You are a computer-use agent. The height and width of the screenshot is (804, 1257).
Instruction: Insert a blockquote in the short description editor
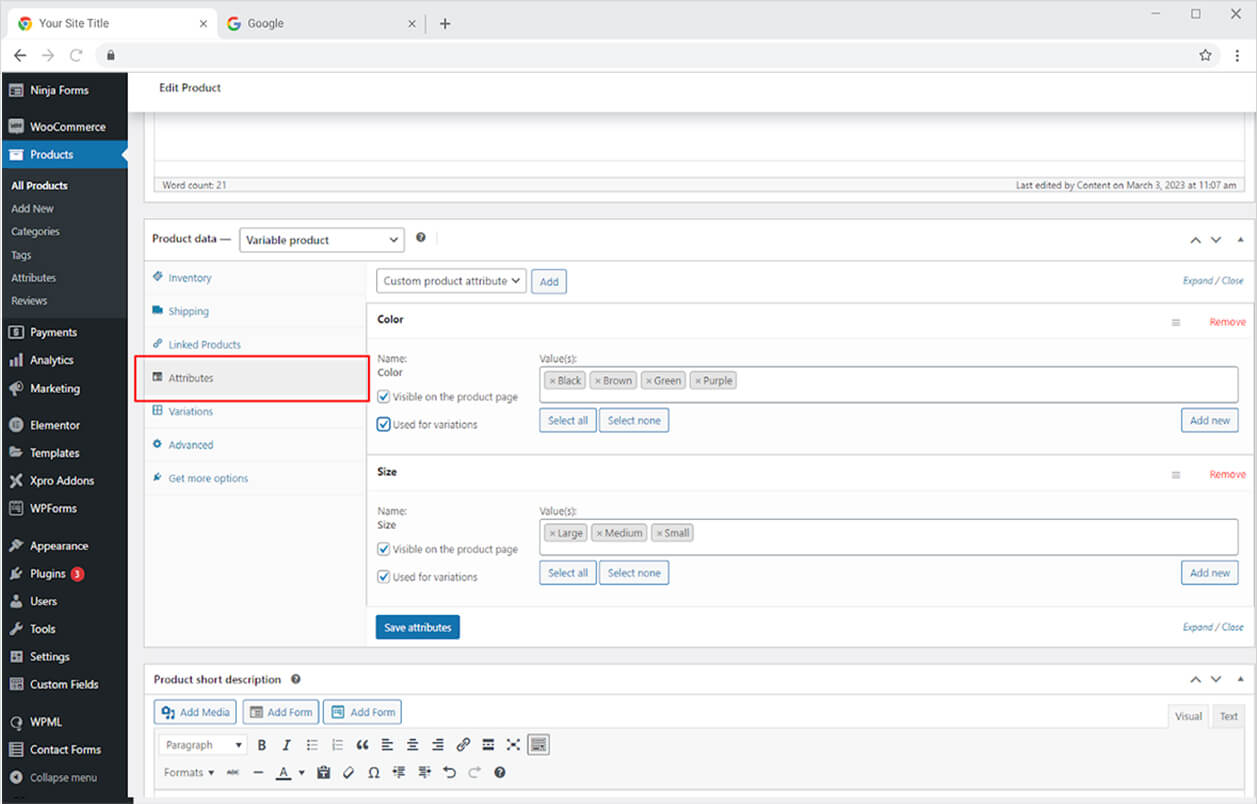tap(362, 745)
